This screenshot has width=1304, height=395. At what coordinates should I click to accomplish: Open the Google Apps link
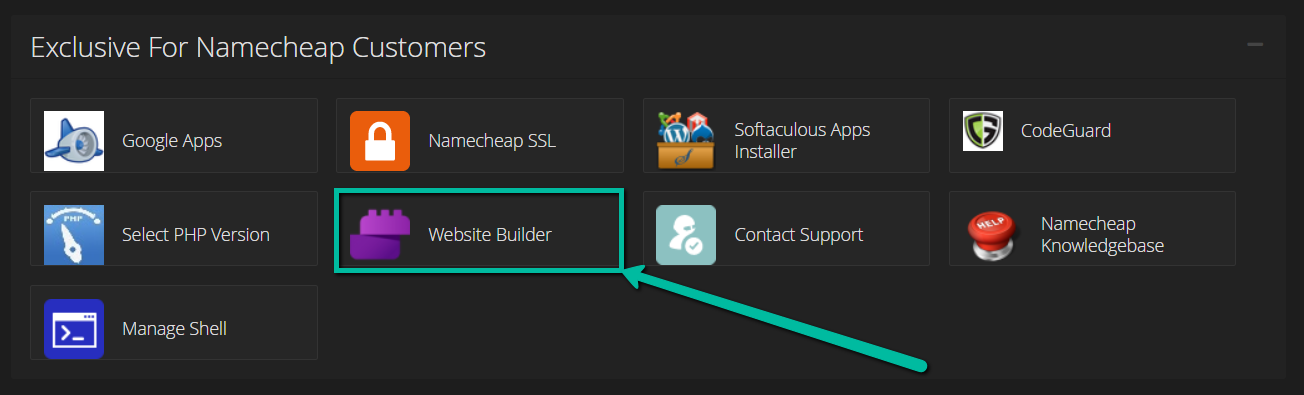pos(172,141)
